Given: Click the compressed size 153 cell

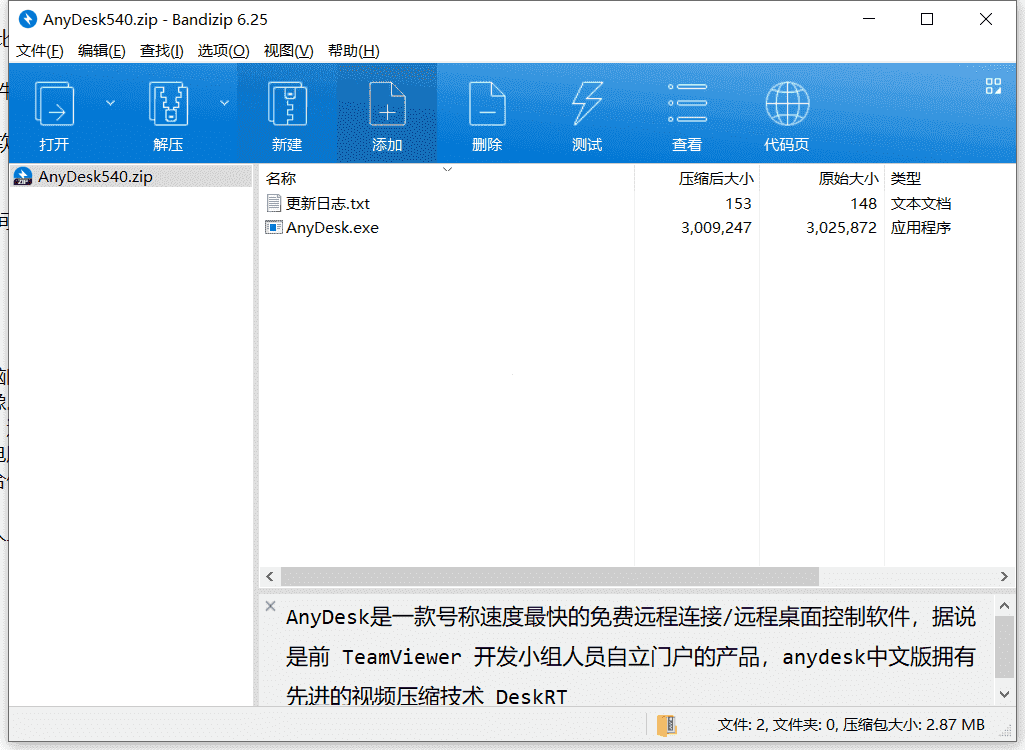Looking at the screenshot, I should tap(738, 203).
